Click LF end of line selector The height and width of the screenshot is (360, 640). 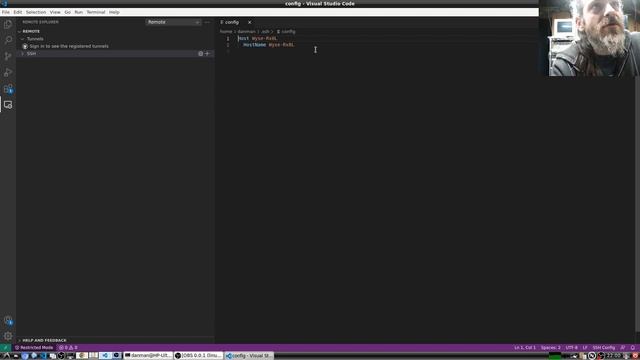585,348
